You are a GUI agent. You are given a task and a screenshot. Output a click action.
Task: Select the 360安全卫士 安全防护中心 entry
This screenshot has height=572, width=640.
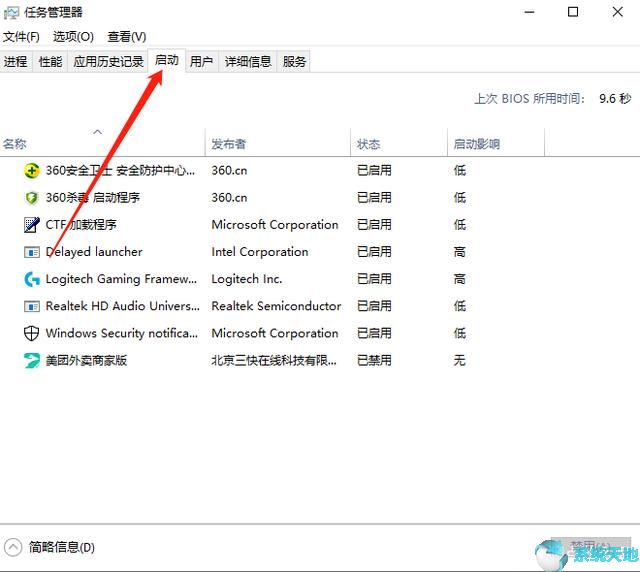coord(120,170)
